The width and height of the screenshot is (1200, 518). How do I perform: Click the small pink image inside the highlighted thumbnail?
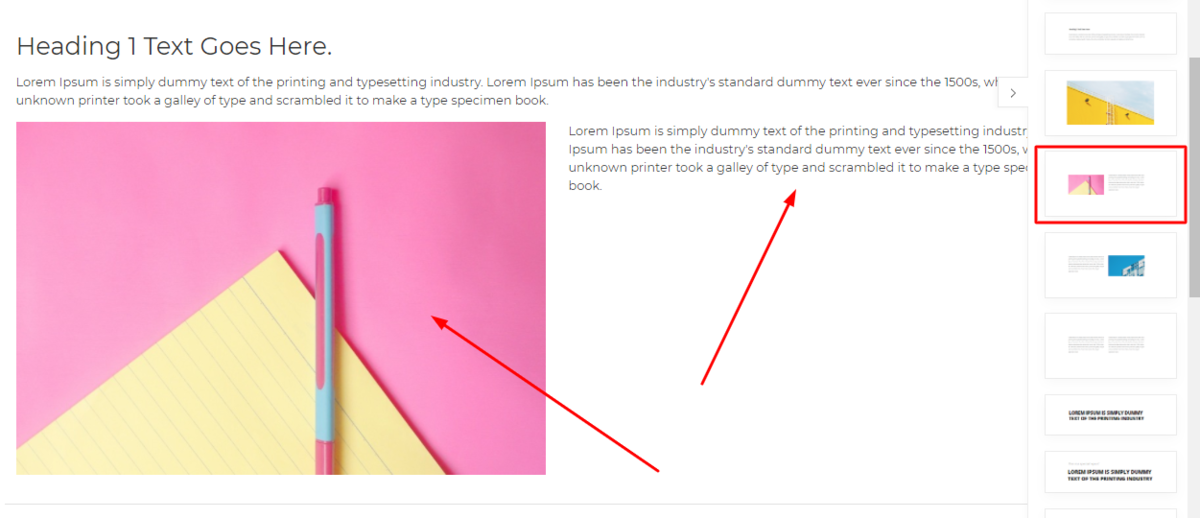point(1086,184)
